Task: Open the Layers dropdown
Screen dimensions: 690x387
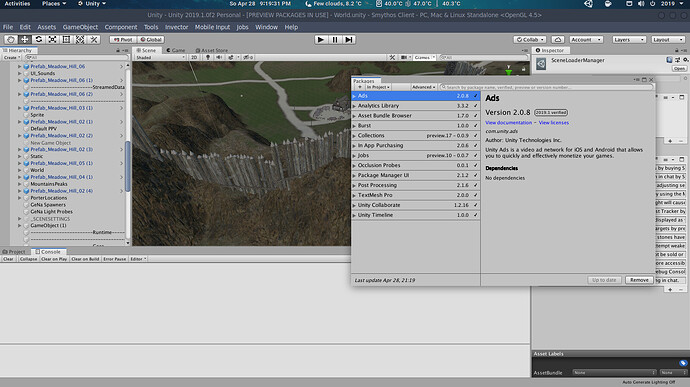Action: point(629,40)
